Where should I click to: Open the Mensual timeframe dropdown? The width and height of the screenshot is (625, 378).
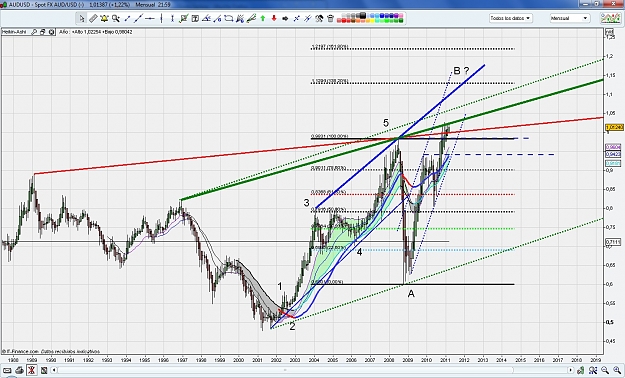[569, 18]
